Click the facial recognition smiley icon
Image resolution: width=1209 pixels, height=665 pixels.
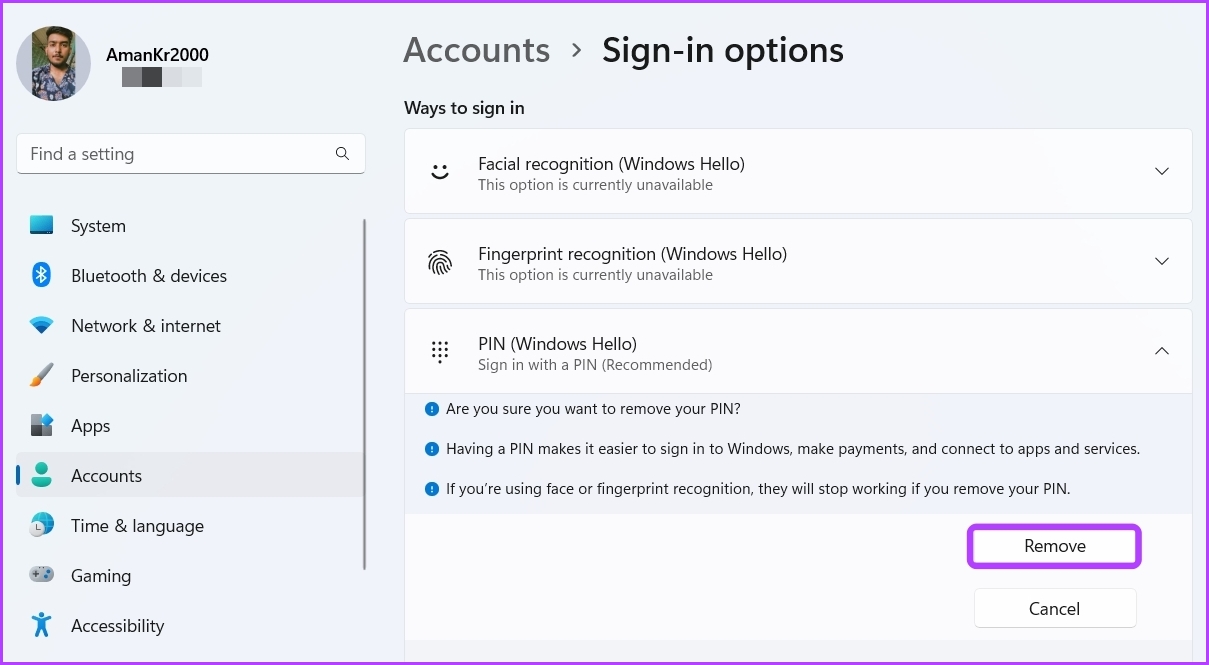point(440,171)
